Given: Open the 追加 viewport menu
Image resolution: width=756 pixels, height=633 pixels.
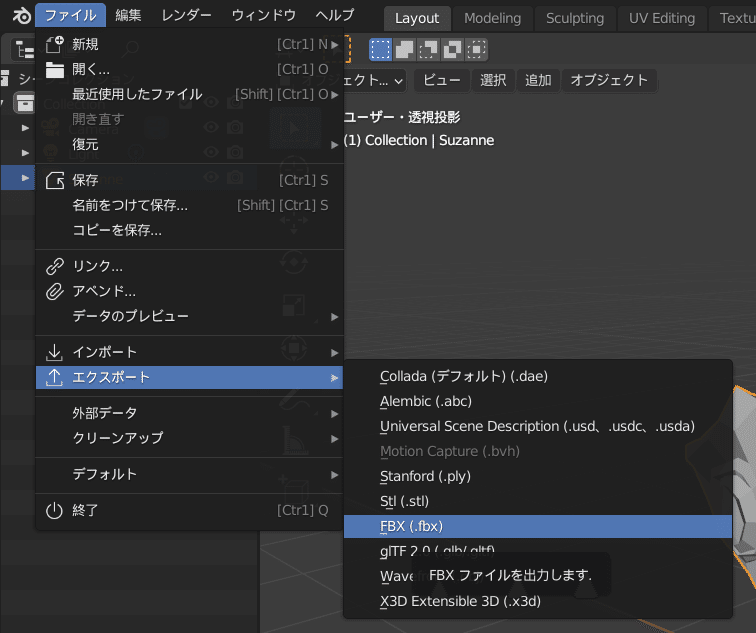Looking at the screenshot, I should (538, 81).
